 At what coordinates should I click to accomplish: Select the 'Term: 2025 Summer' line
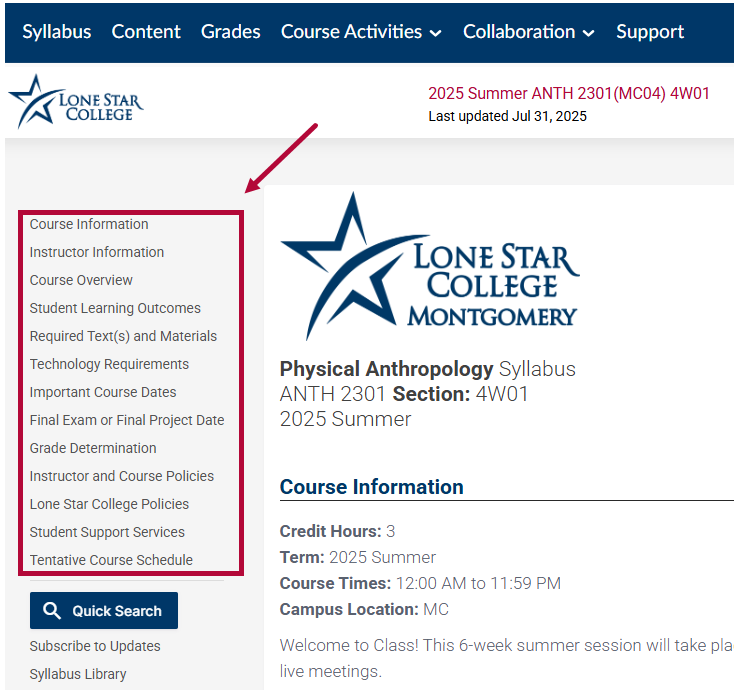click(358, 557)
